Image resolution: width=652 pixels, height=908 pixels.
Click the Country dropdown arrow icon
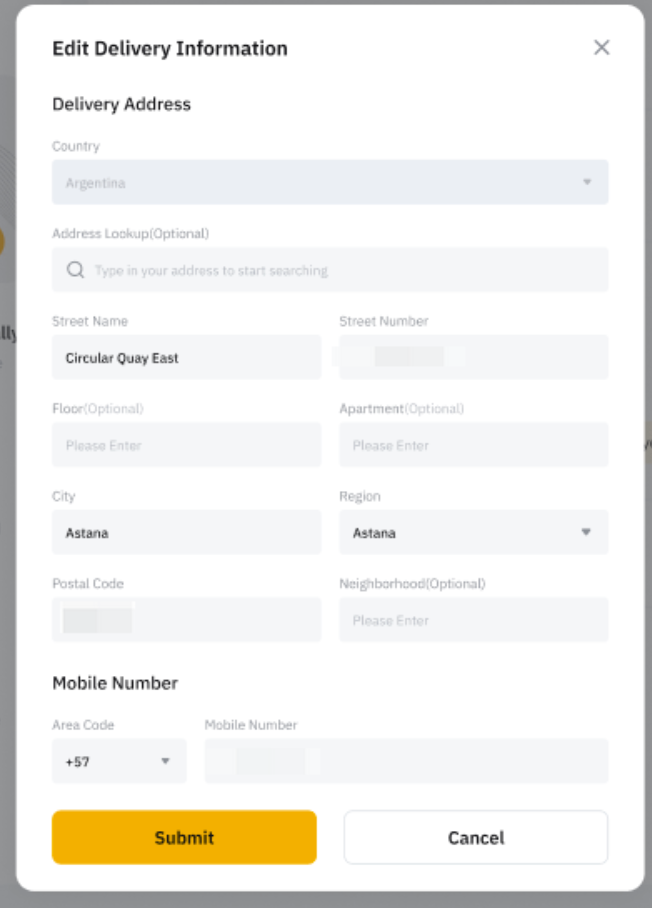coord(587,182)
